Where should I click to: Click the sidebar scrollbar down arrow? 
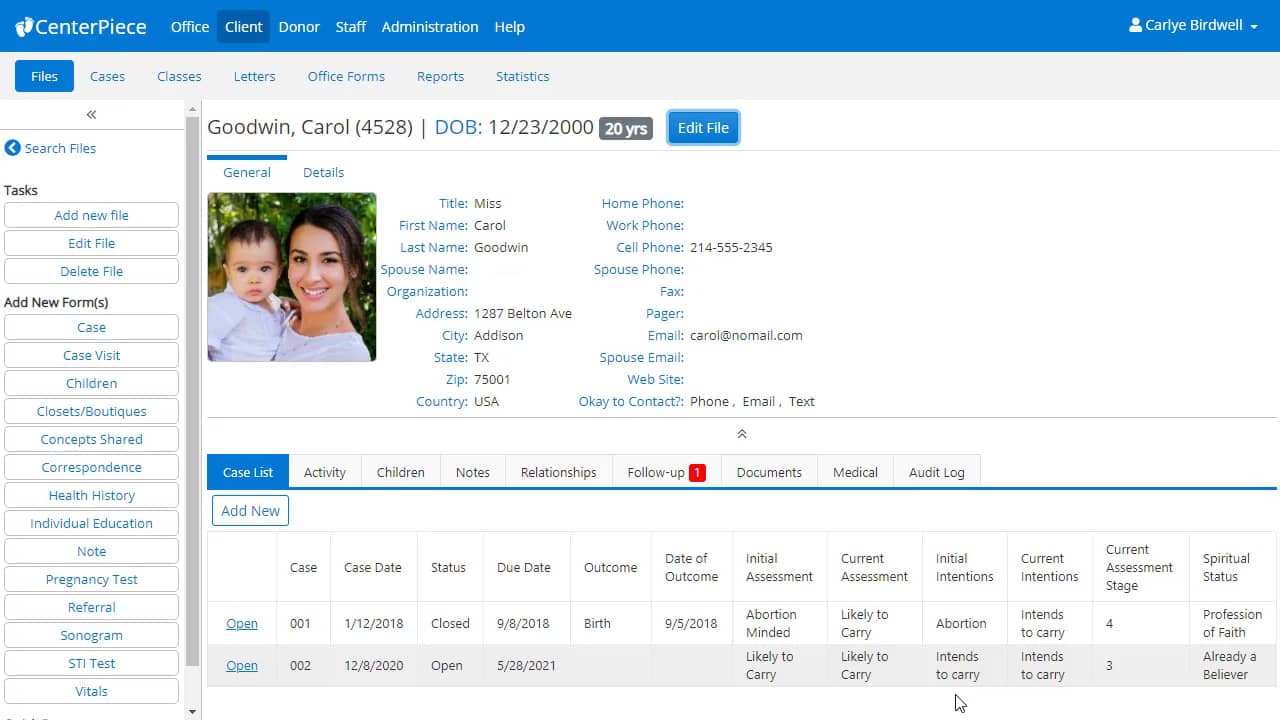[x=193, y=712]
